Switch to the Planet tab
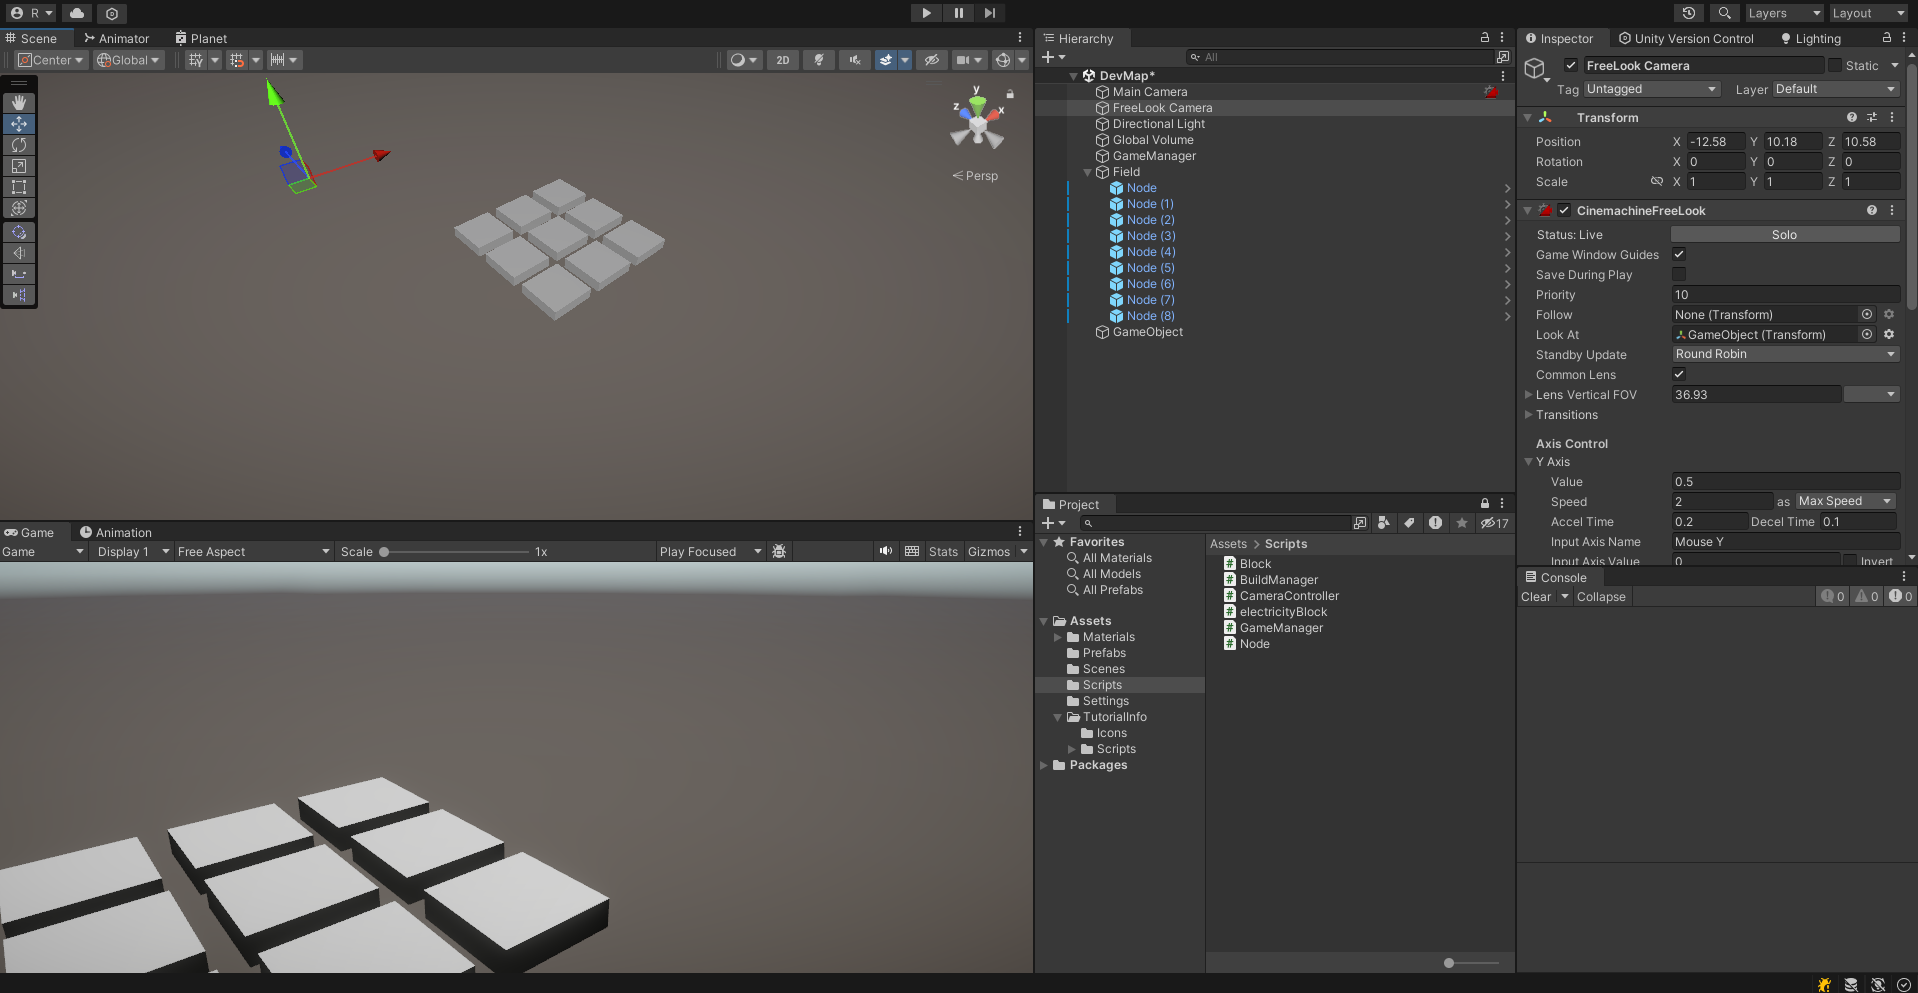The height and width of the screenshot is (993, 1918). point(201,38)
